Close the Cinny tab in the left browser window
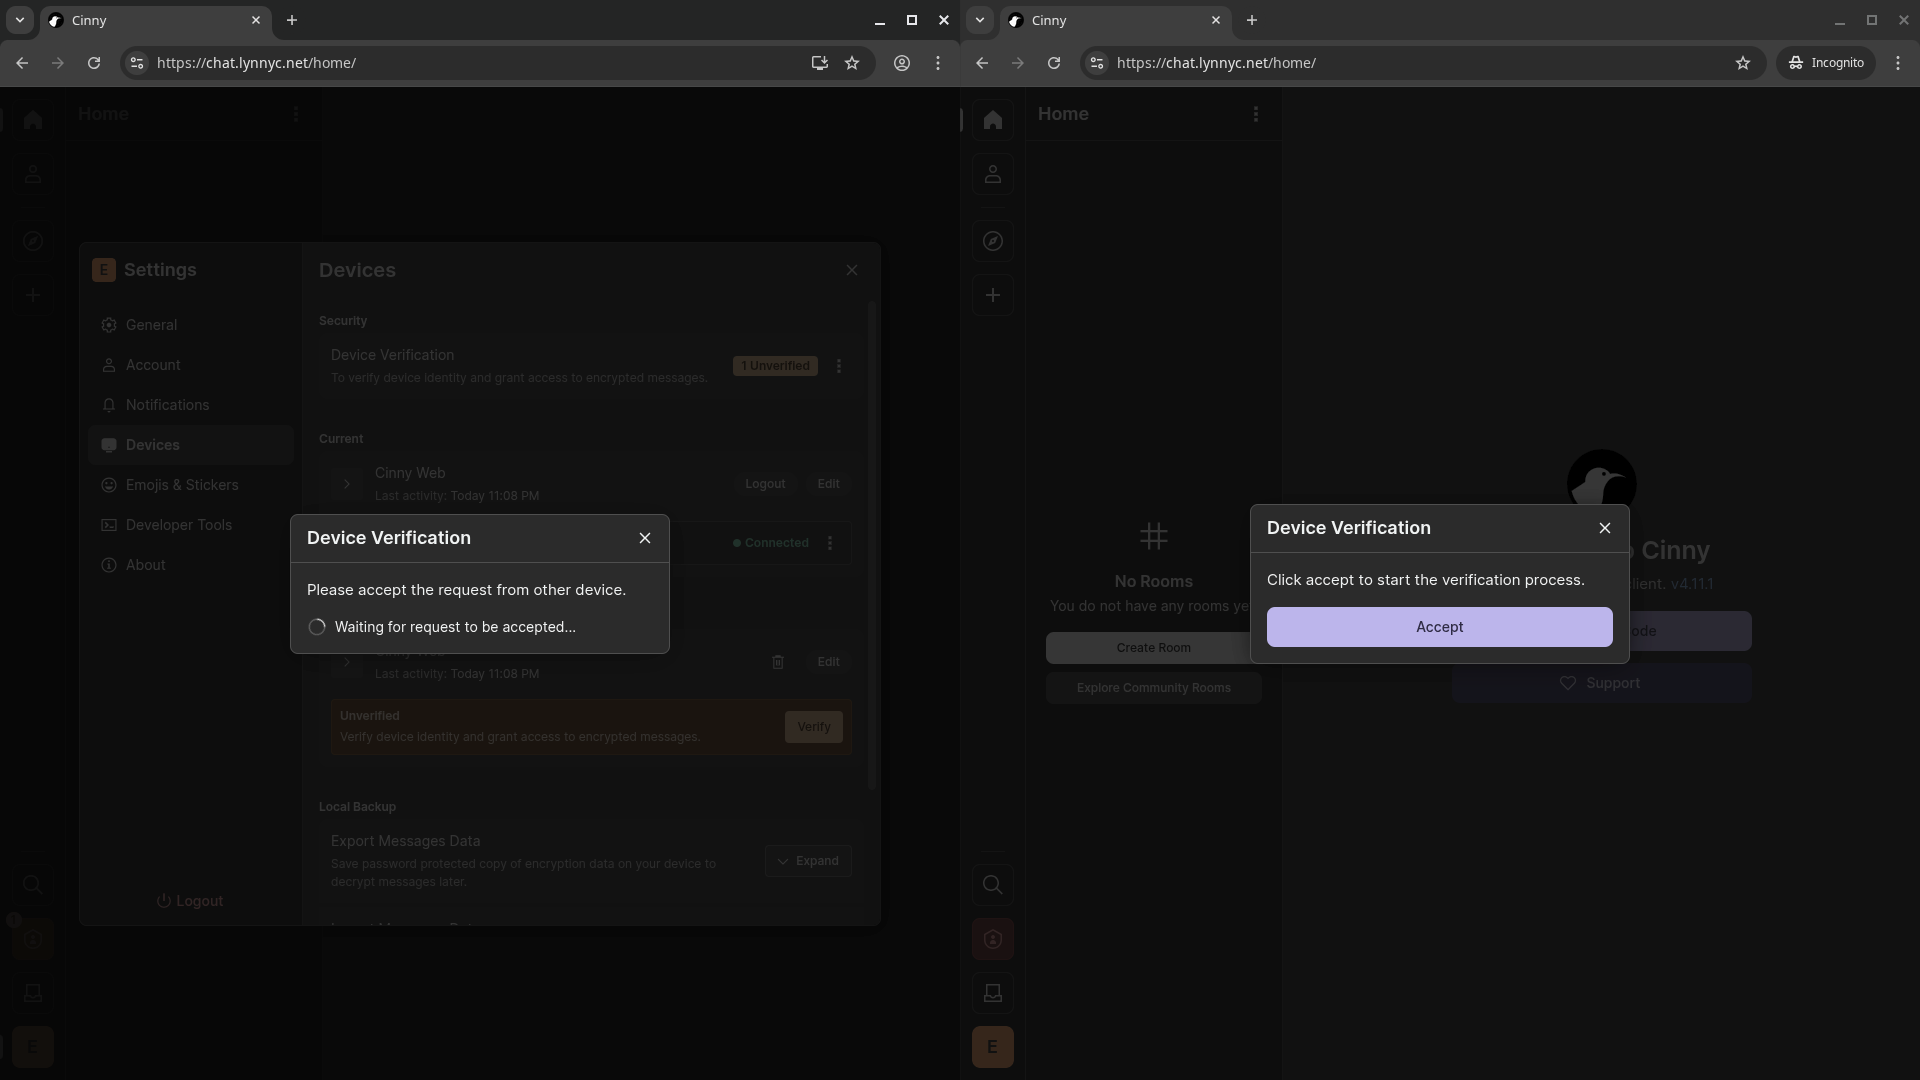Screen dimensions: 1920x1080 pos(256,20)
